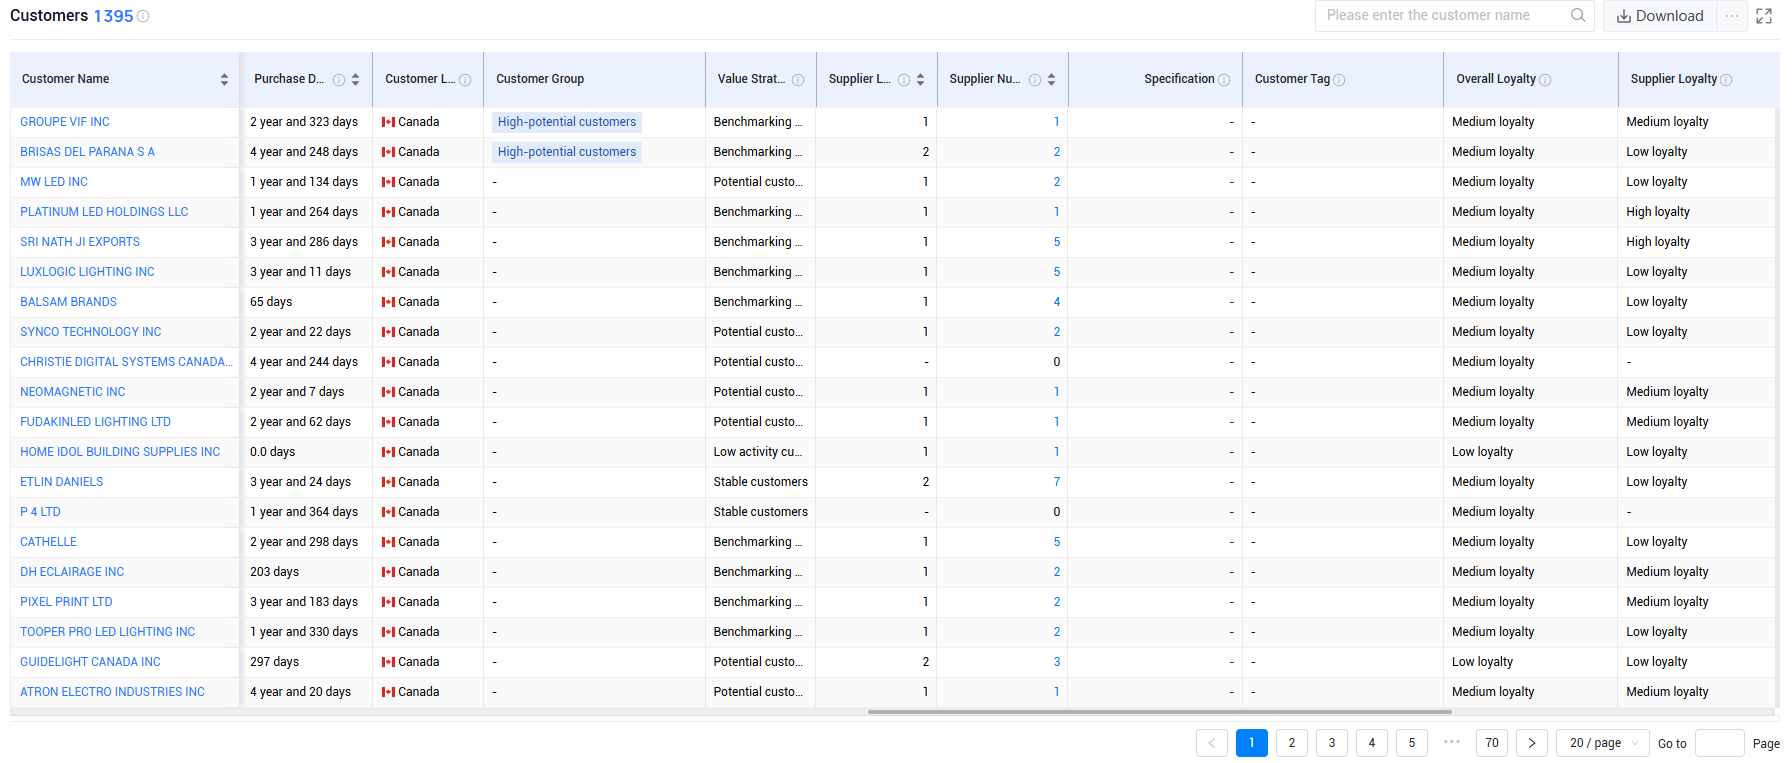Viewport: 1792px width, 763px height.
Task: Jump to last page 70
Action: (1492, 743)
